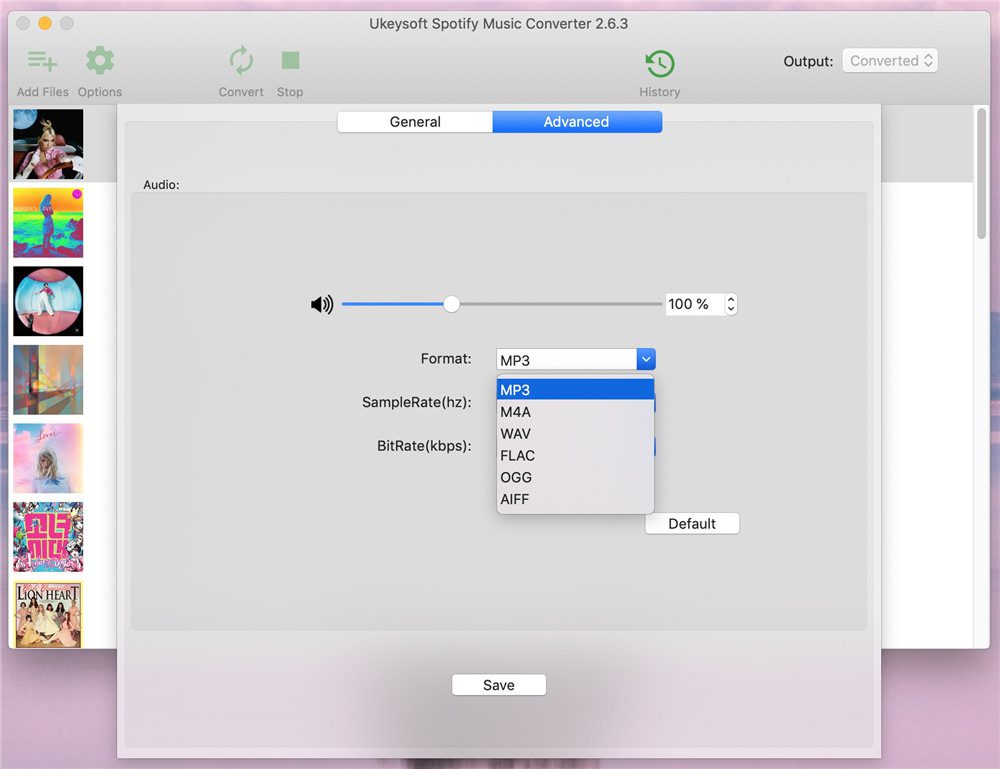The height and width of the screenshot is (769, 1000).
Task: Select the abstract geometric album thumbnail
Action: point(48,380)
